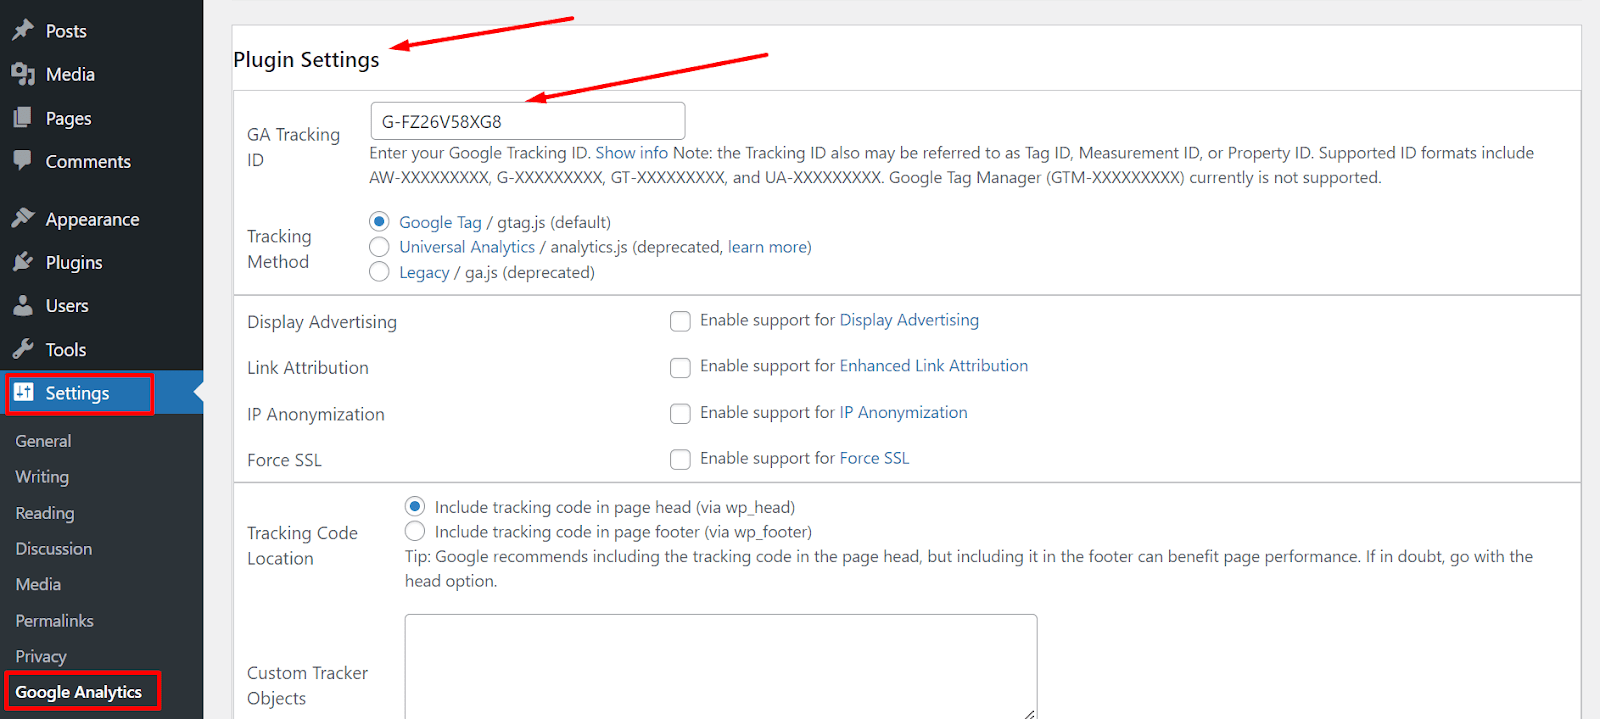1600x719 pixels.
Task: Click the IP Anonymization row label
Action: point(316,414)
